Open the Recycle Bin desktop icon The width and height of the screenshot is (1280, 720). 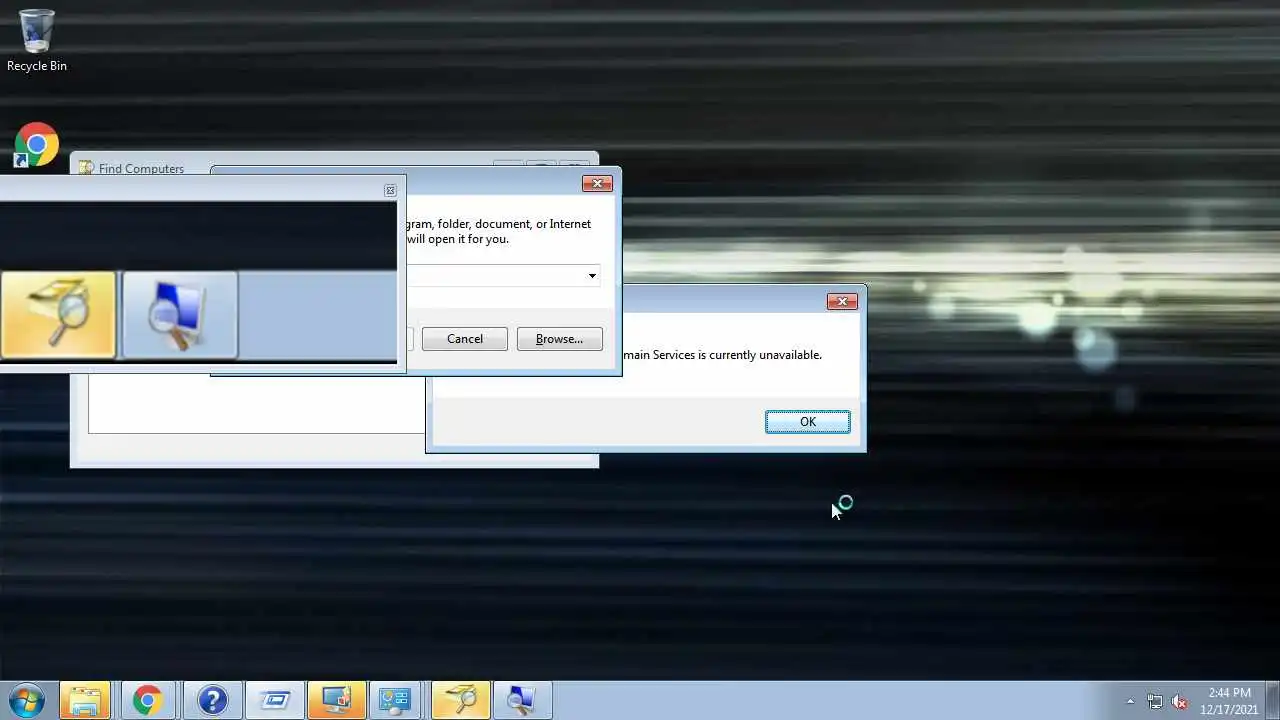(37, 40)
